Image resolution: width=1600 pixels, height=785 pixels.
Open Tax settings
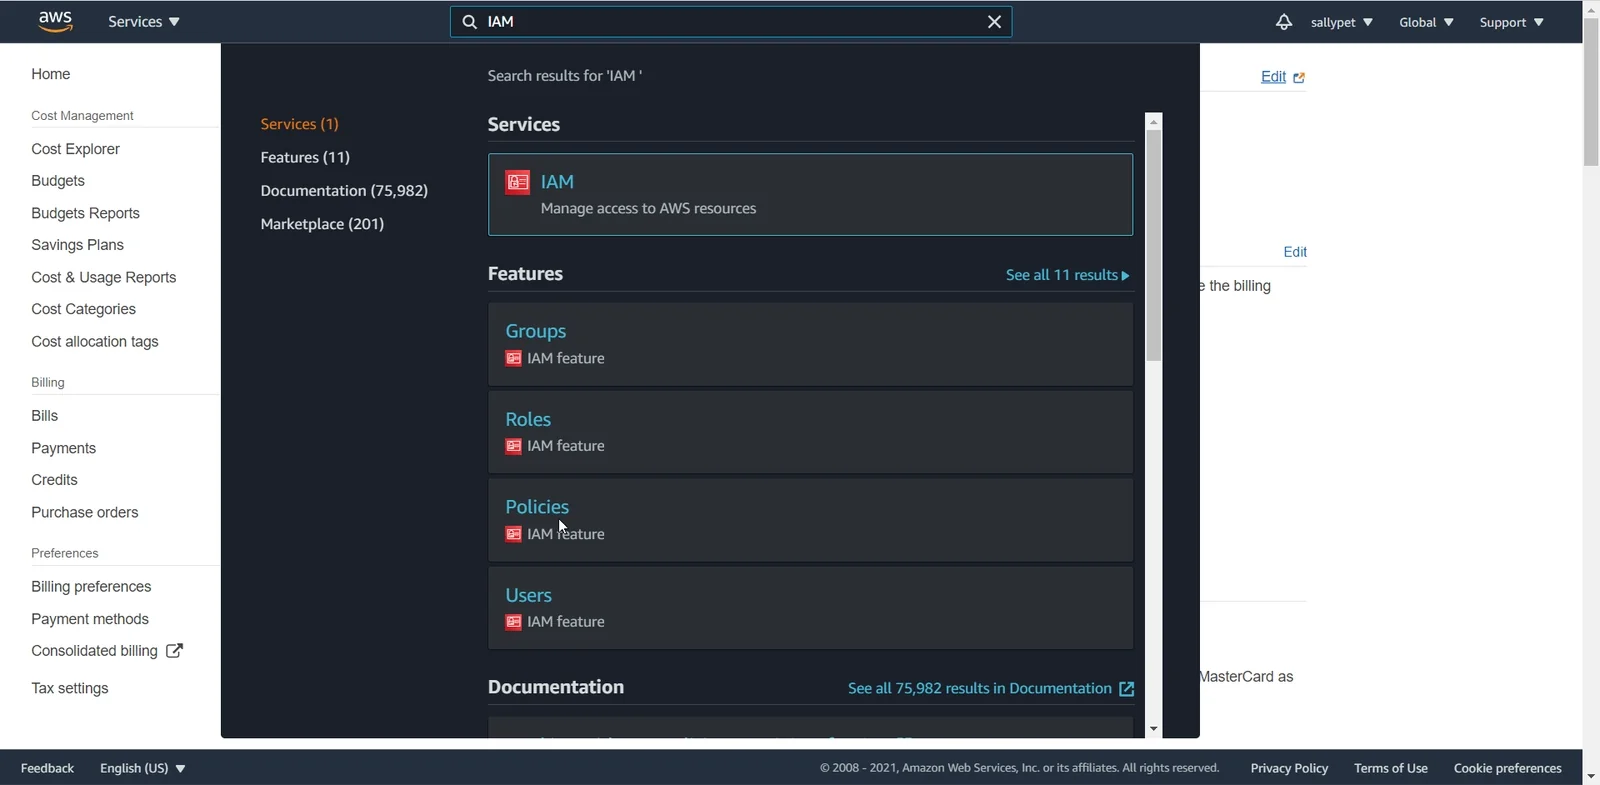70,688
